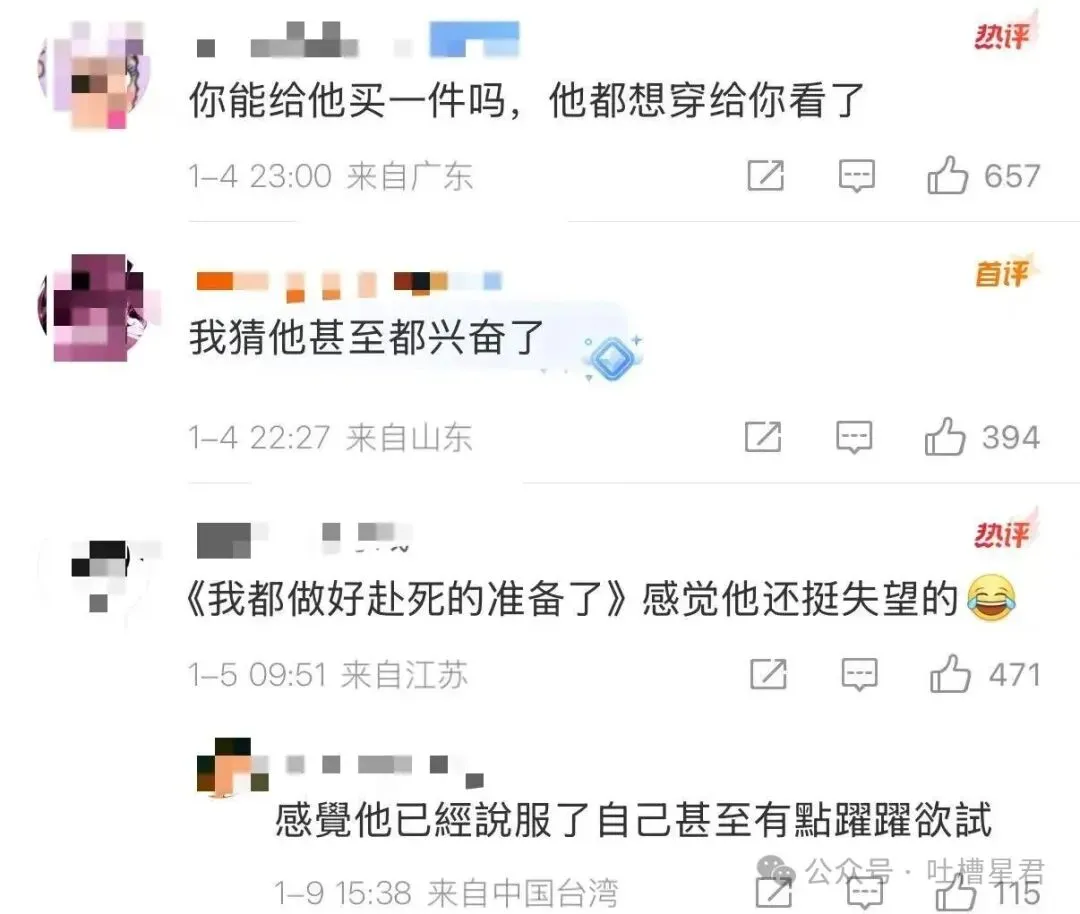Tap the 热评 badge on first comment

point(1004,34)
